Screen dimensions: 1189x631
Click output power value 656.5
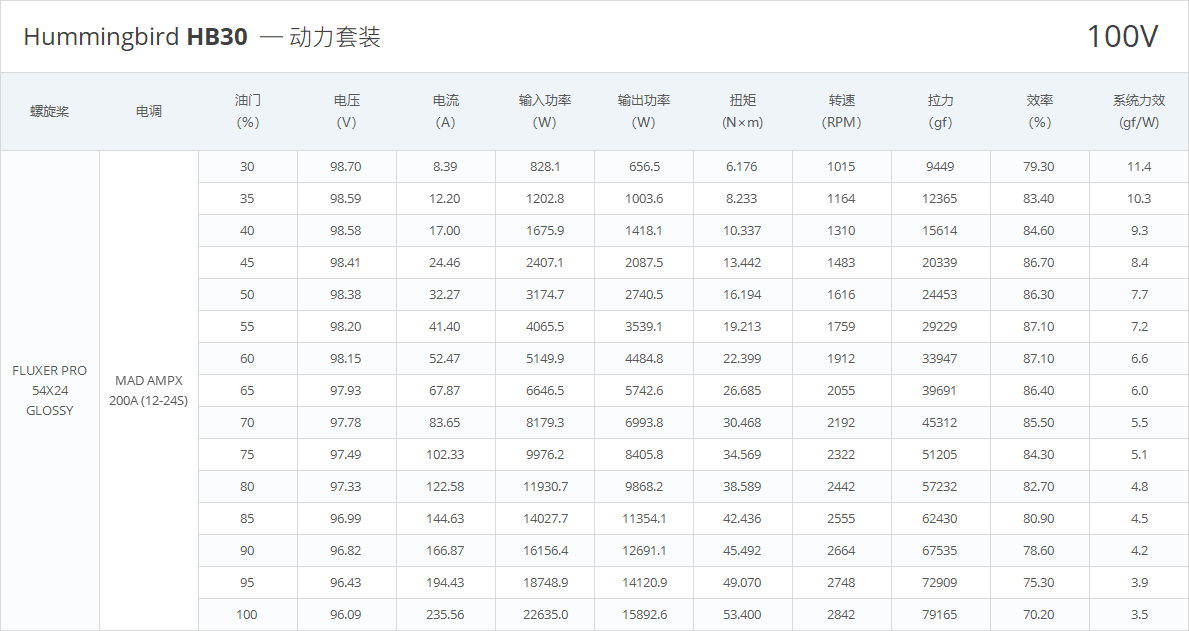point(644,167)
